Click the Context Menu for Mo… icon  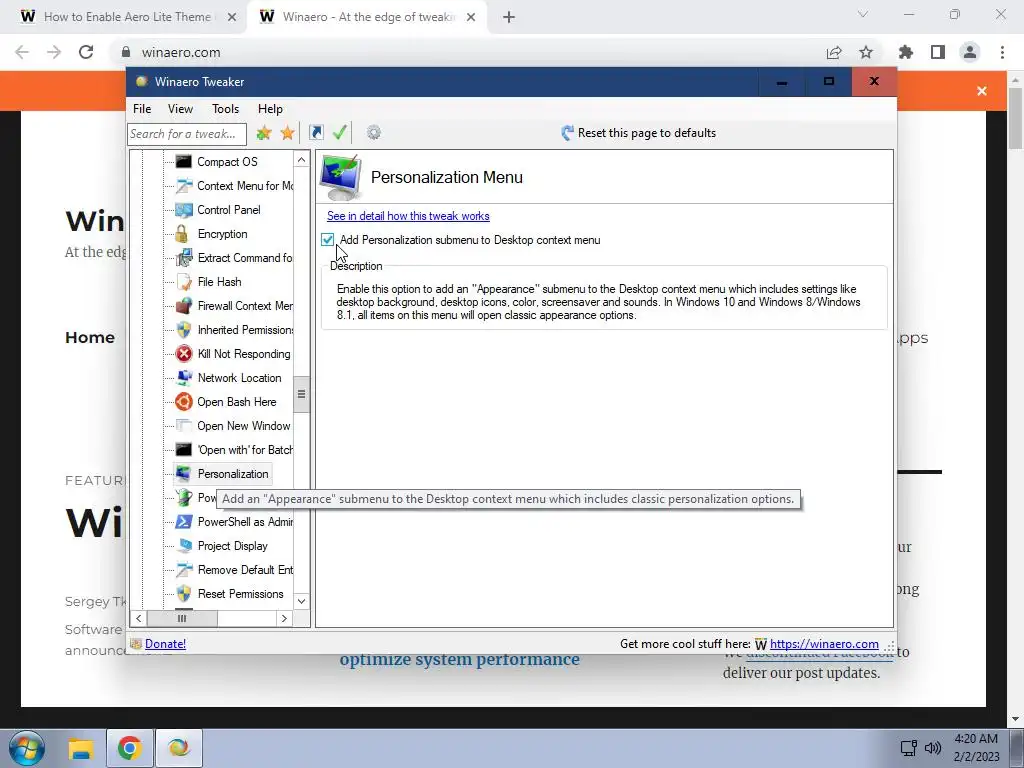coord(184,185)
